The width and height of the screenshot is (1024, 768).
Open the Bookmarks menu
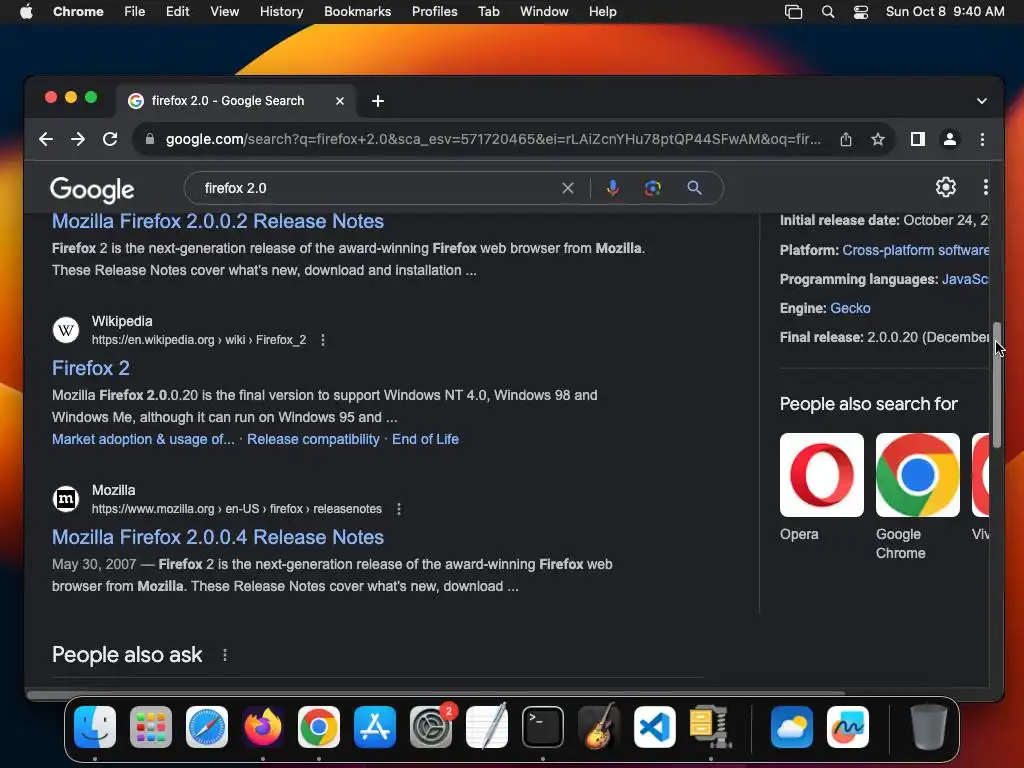[x=357, y=12]
